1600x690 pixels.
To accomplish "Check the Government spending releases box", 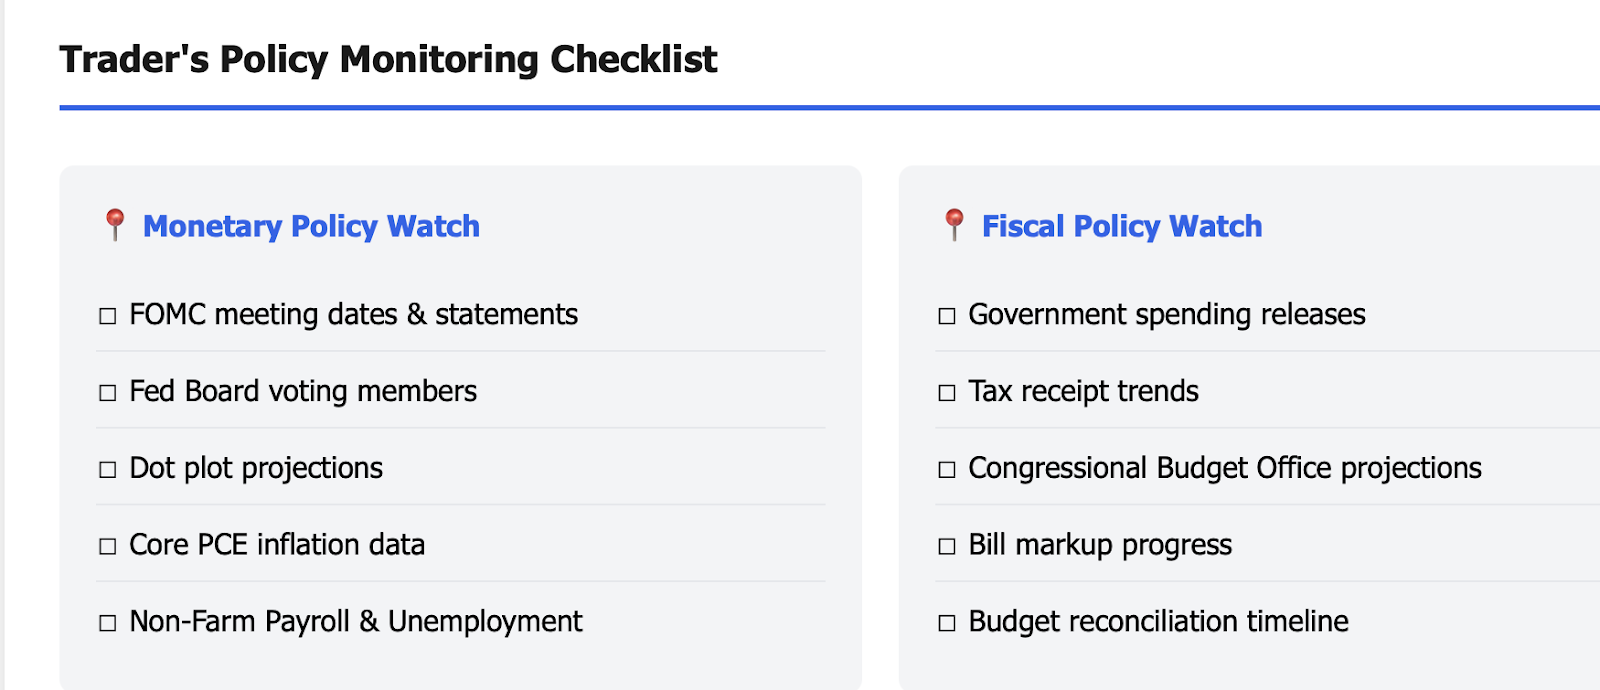I will tap(947, 316).
